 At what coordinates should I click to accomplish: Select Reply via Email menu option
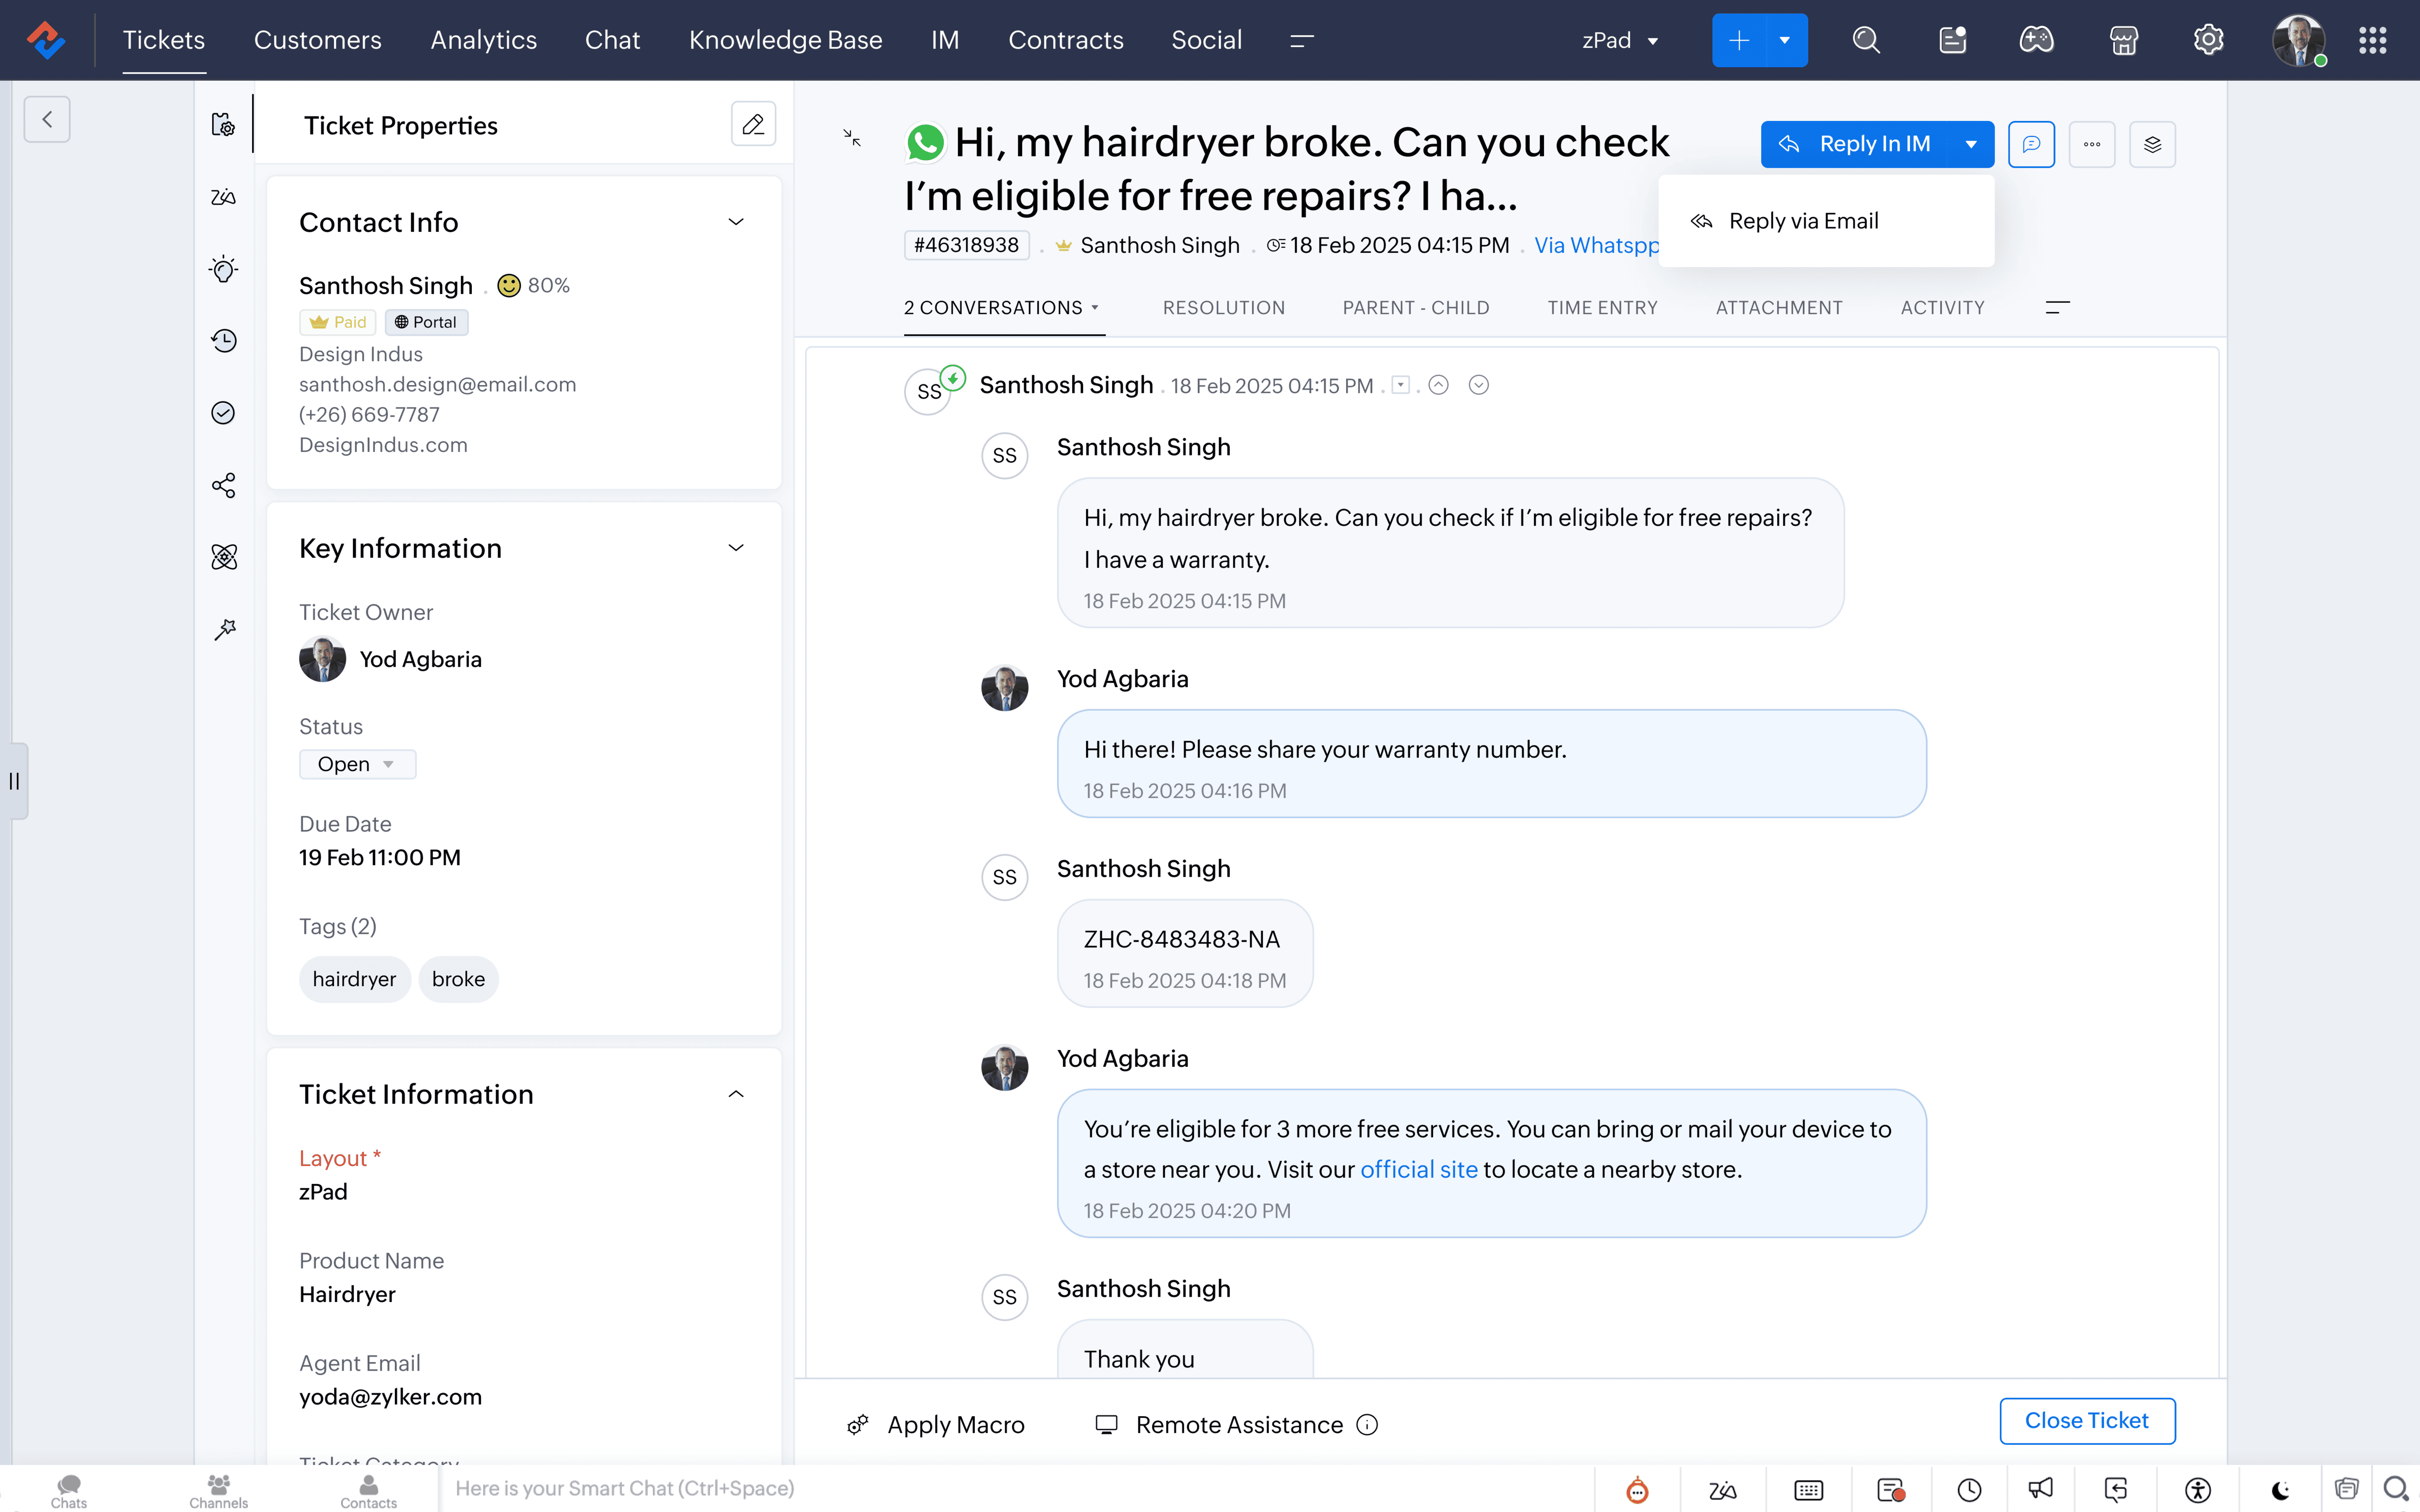(x=1826, y=221)
